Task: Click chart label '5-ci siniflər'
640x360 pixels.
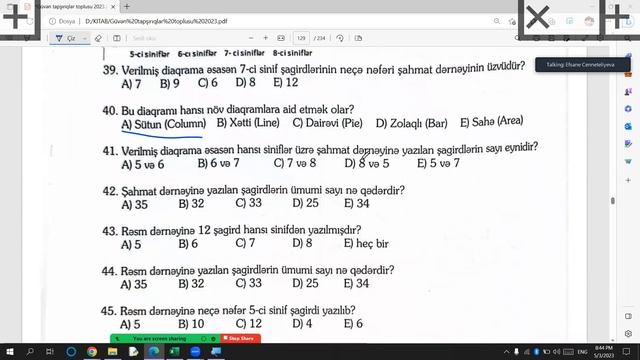Action: coord(149,54)
